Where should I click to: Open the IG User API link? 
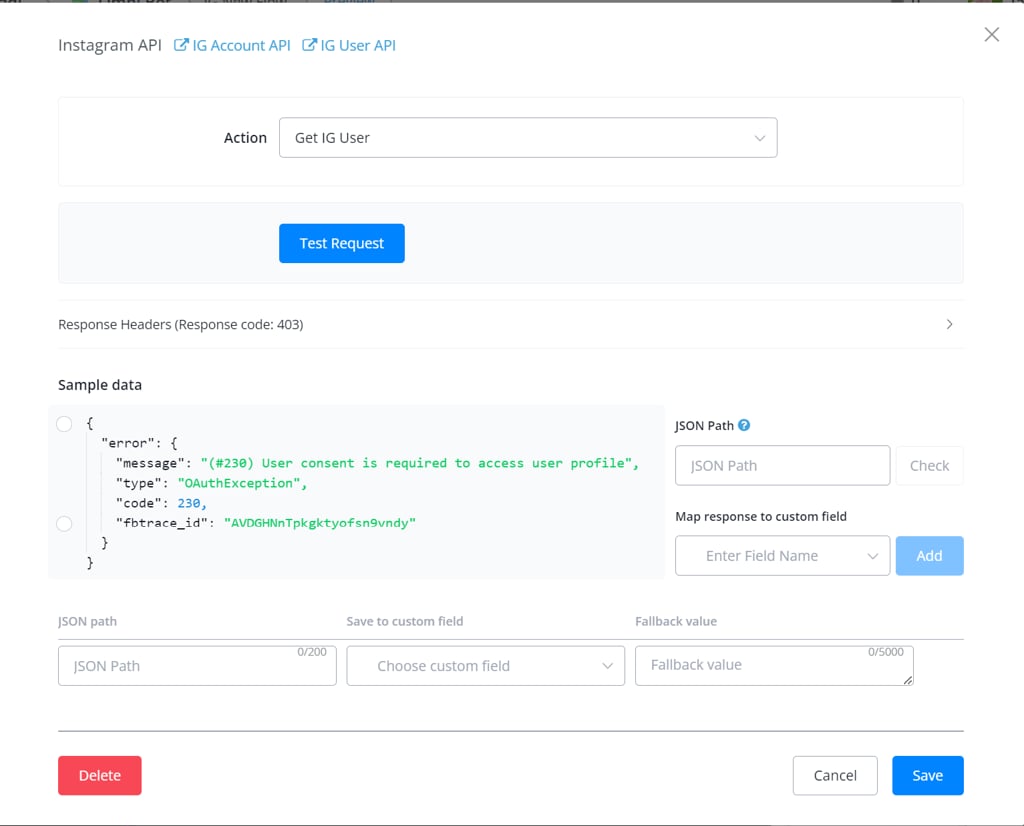[x=349, y=45]
